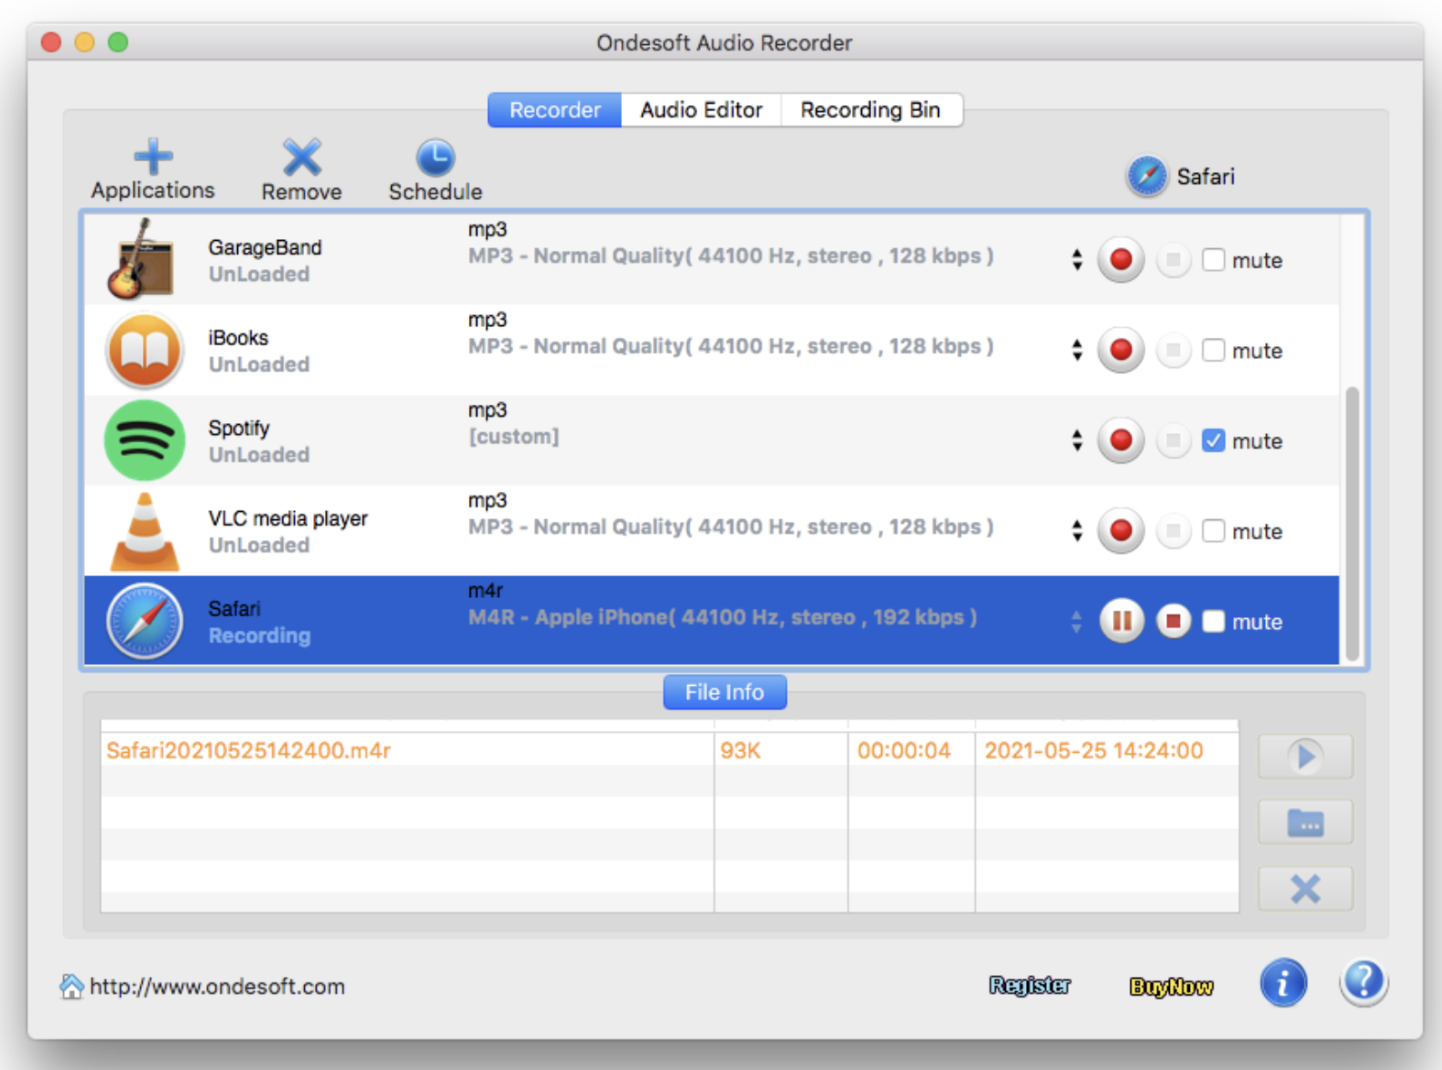
Task: Select the Spotify app icon
Action: pos(145,440)
